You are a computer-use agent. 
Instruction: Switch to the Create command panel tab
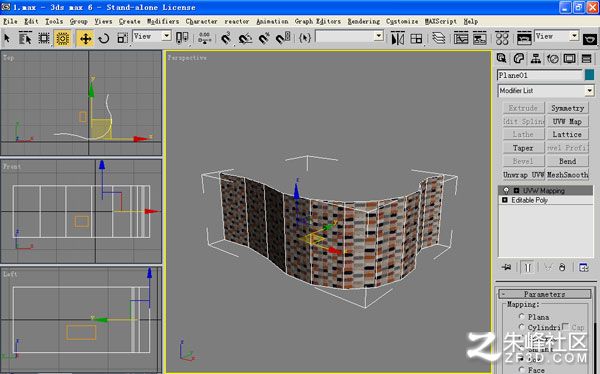[502, 58]
